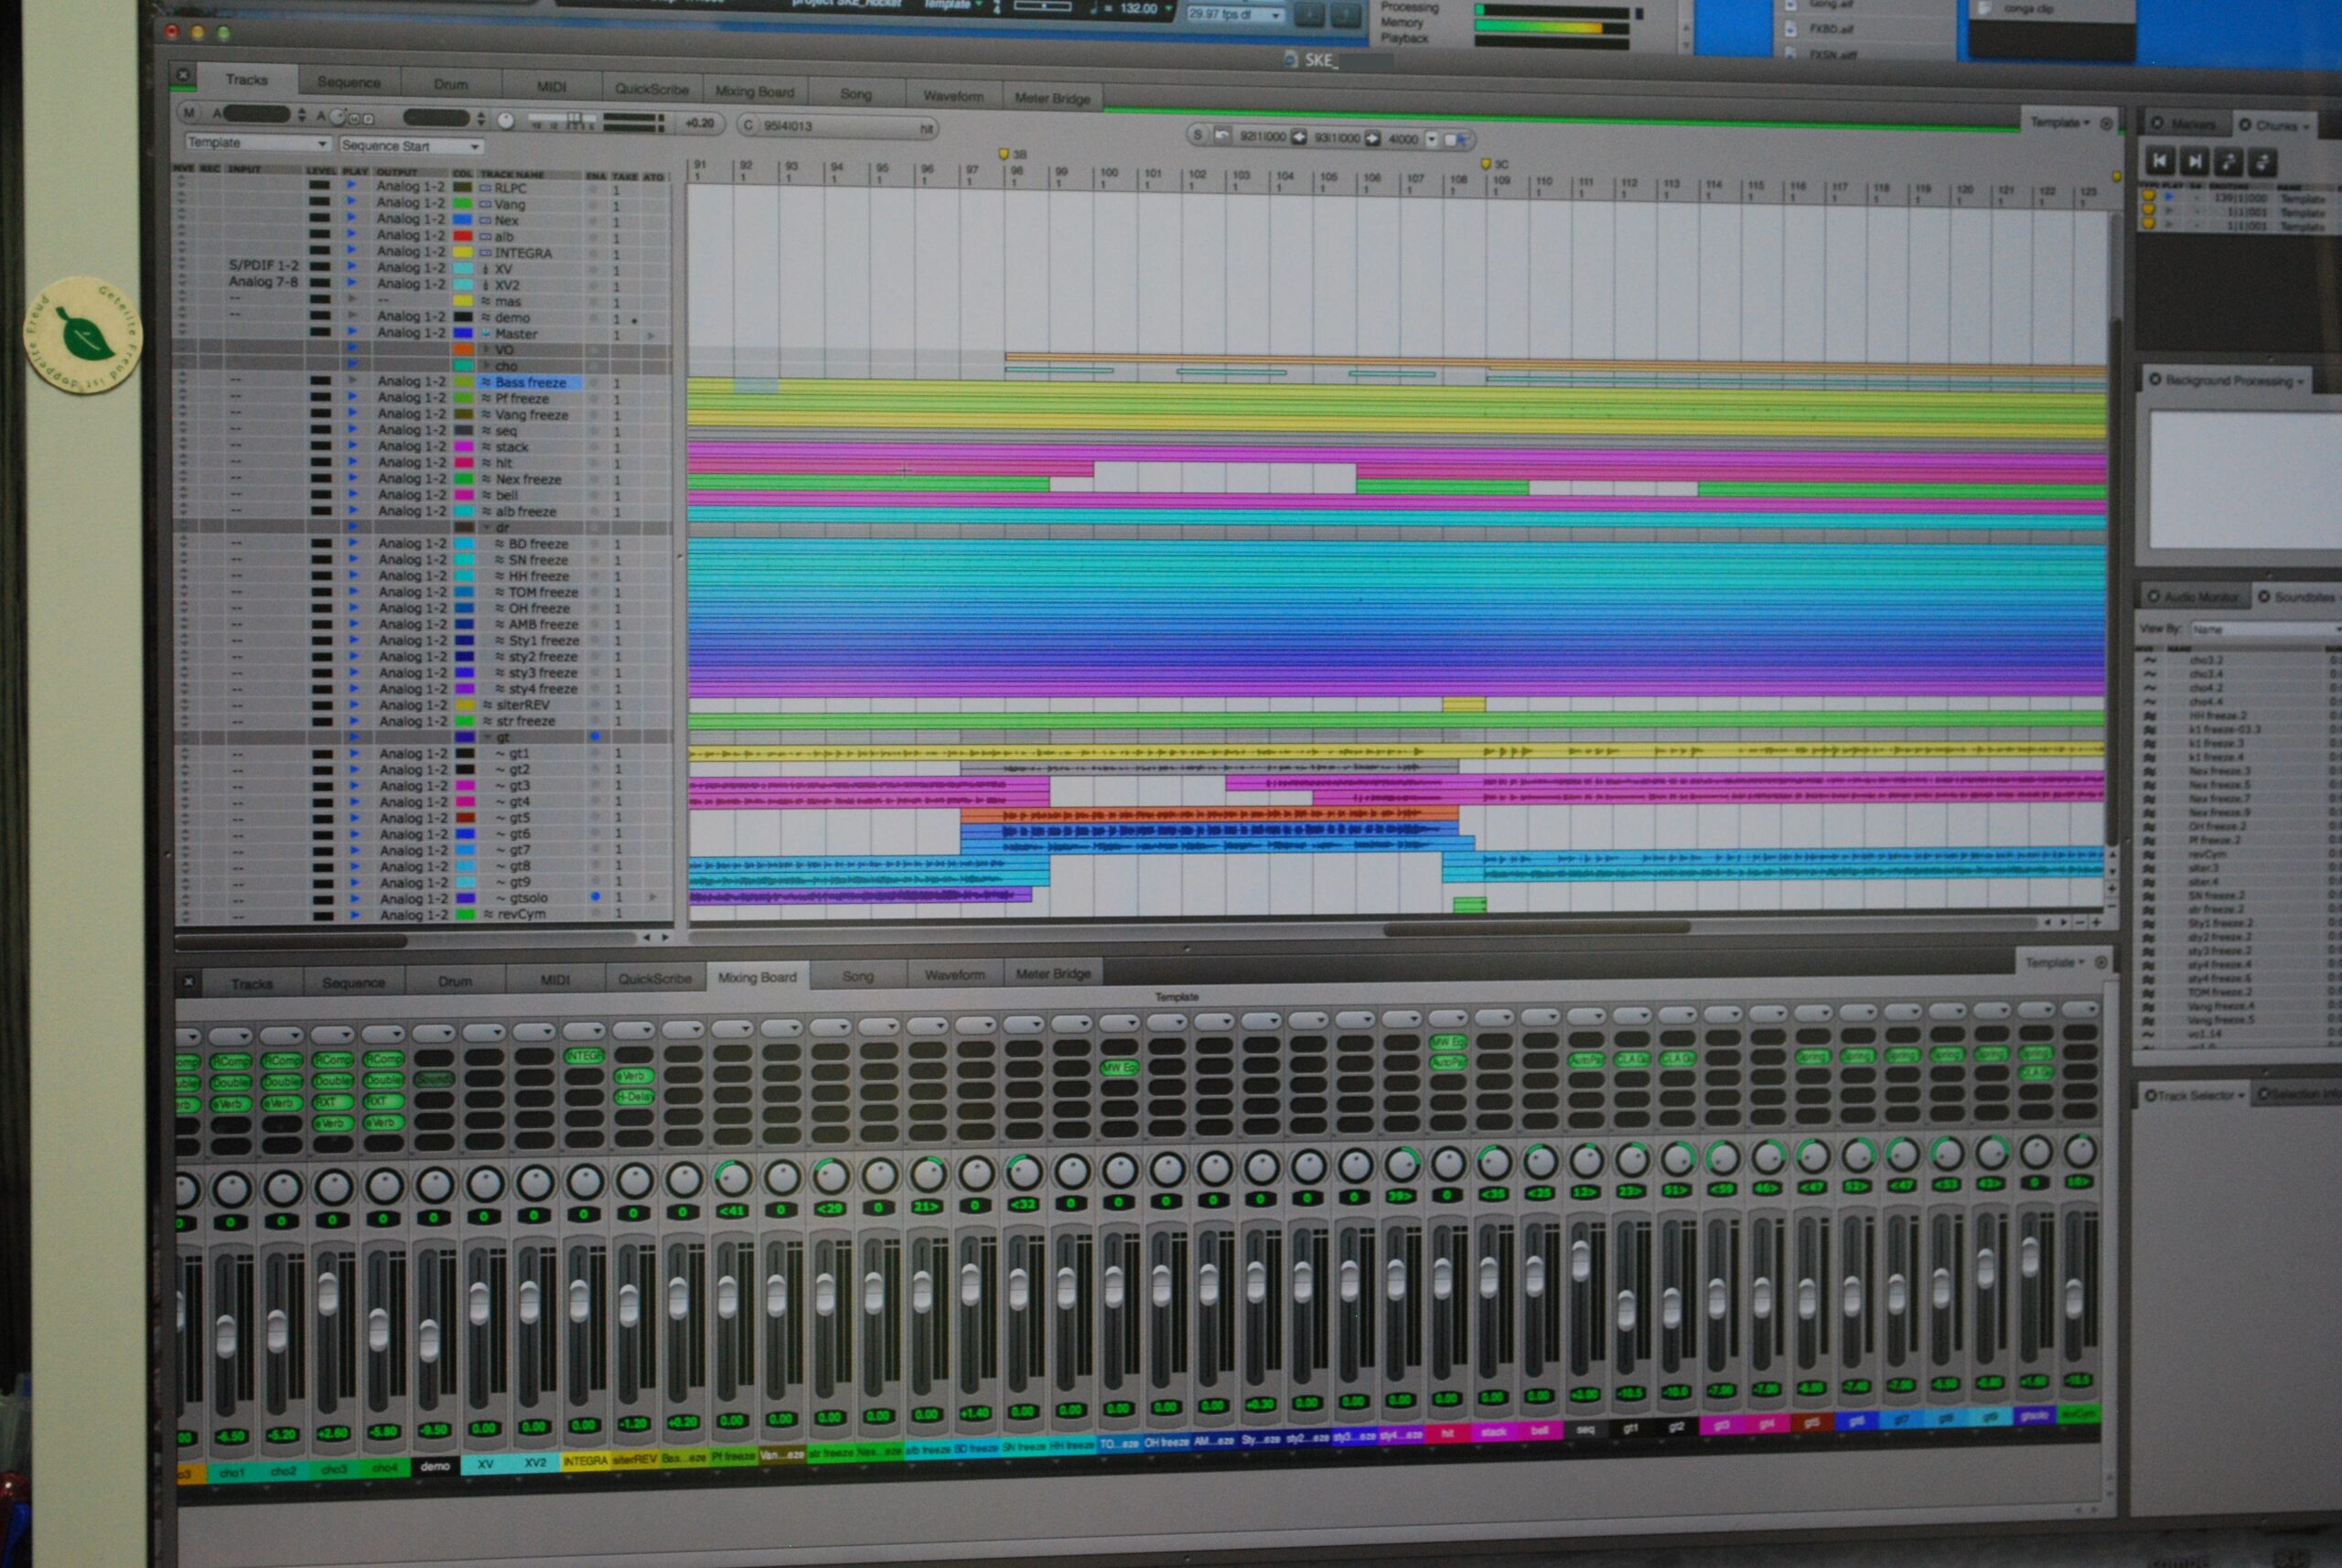Image resolution: width=2342 pixels, height=1568 pixels.
Task: Toggle play-enable for the gt1 track
Action: click(353, 753)
